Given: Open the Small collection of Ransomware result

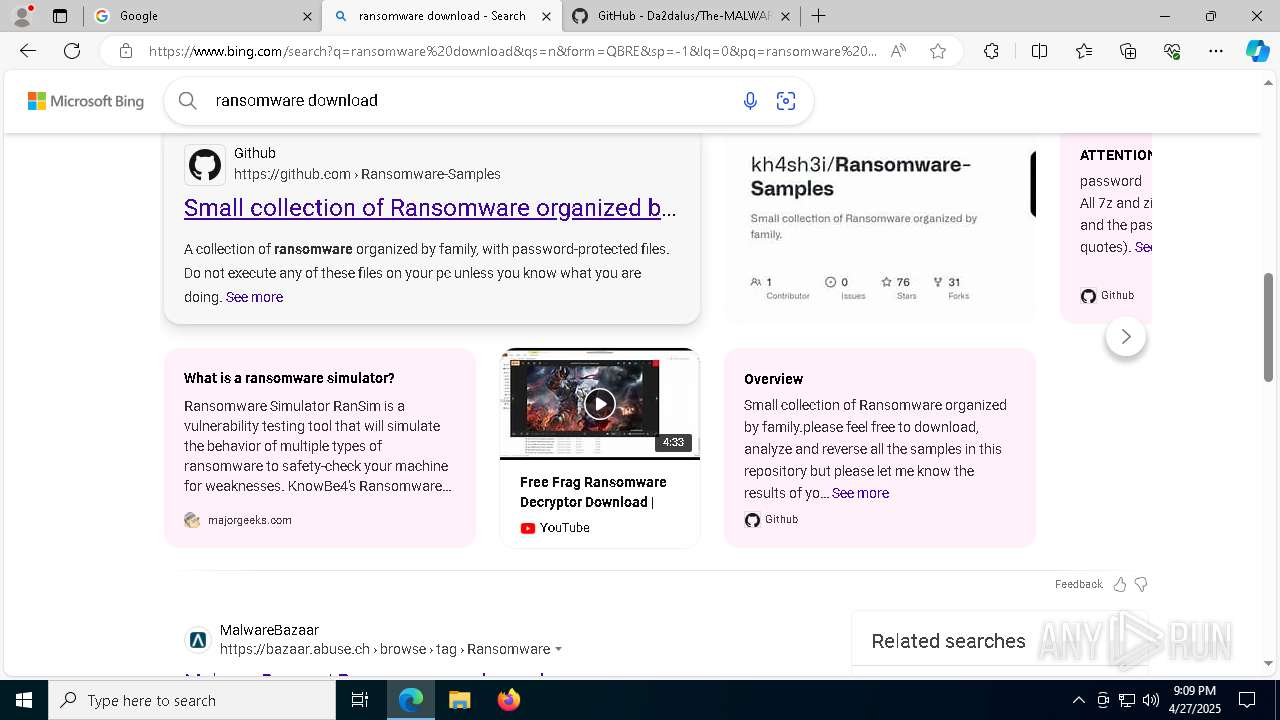Looking at the screenshot, I should point(430,208).
